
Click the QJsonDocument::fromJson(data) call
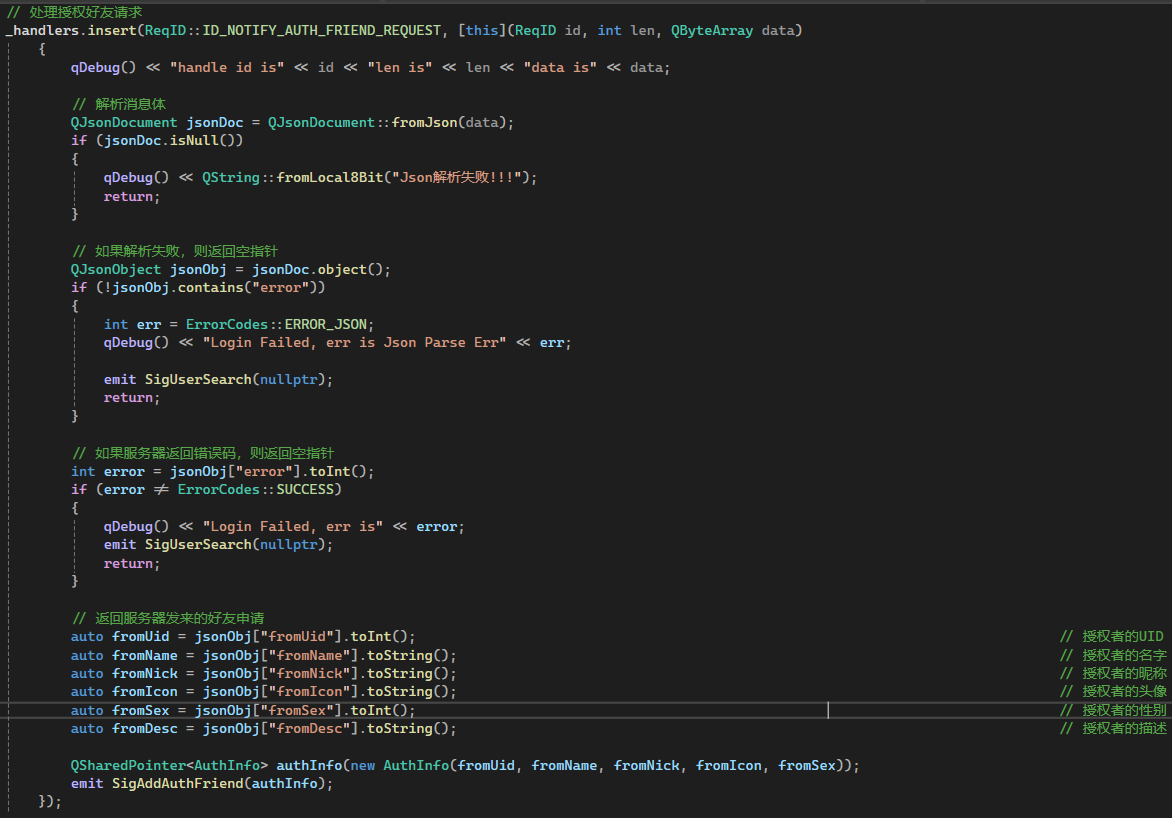pyautogui.click(x=386, y=123)
